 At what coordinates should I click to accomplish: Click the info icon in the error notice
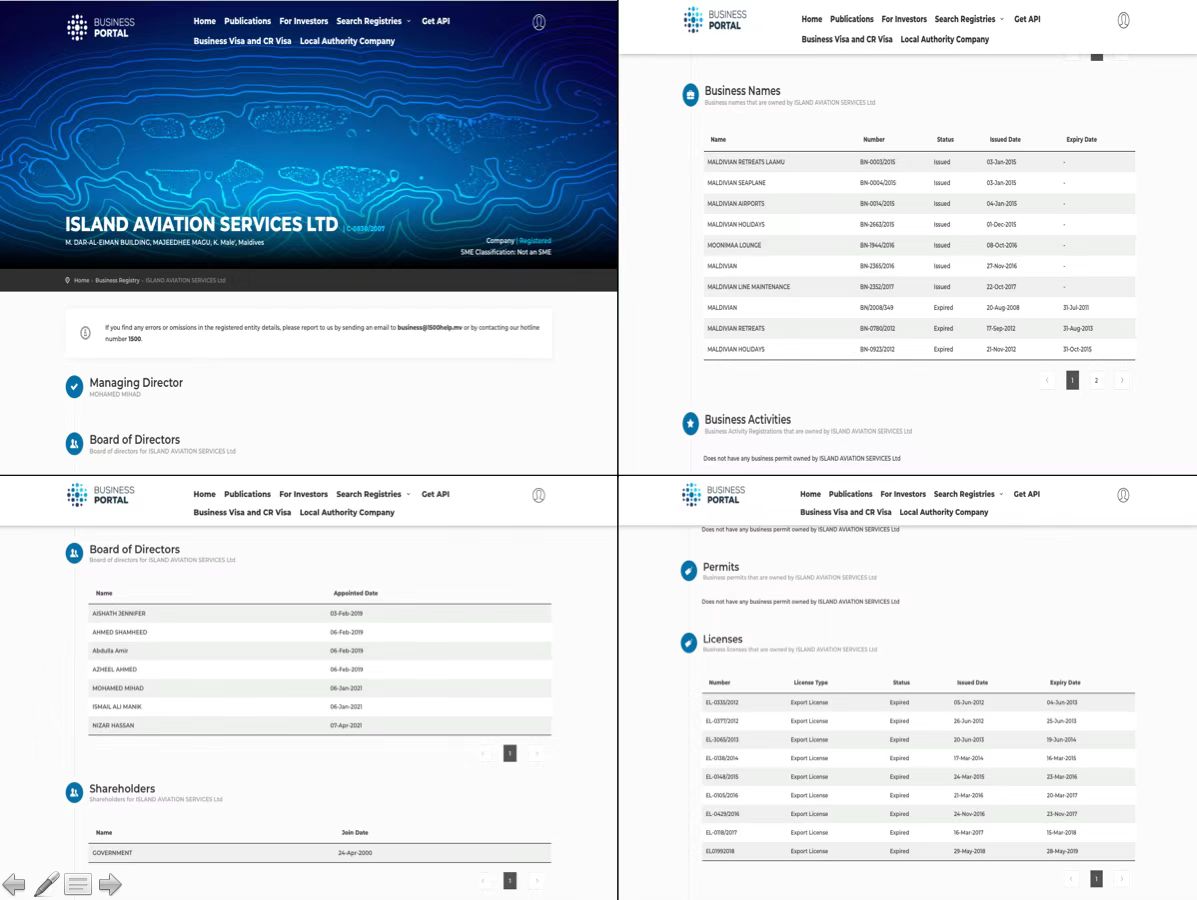[x=86, y=333]
